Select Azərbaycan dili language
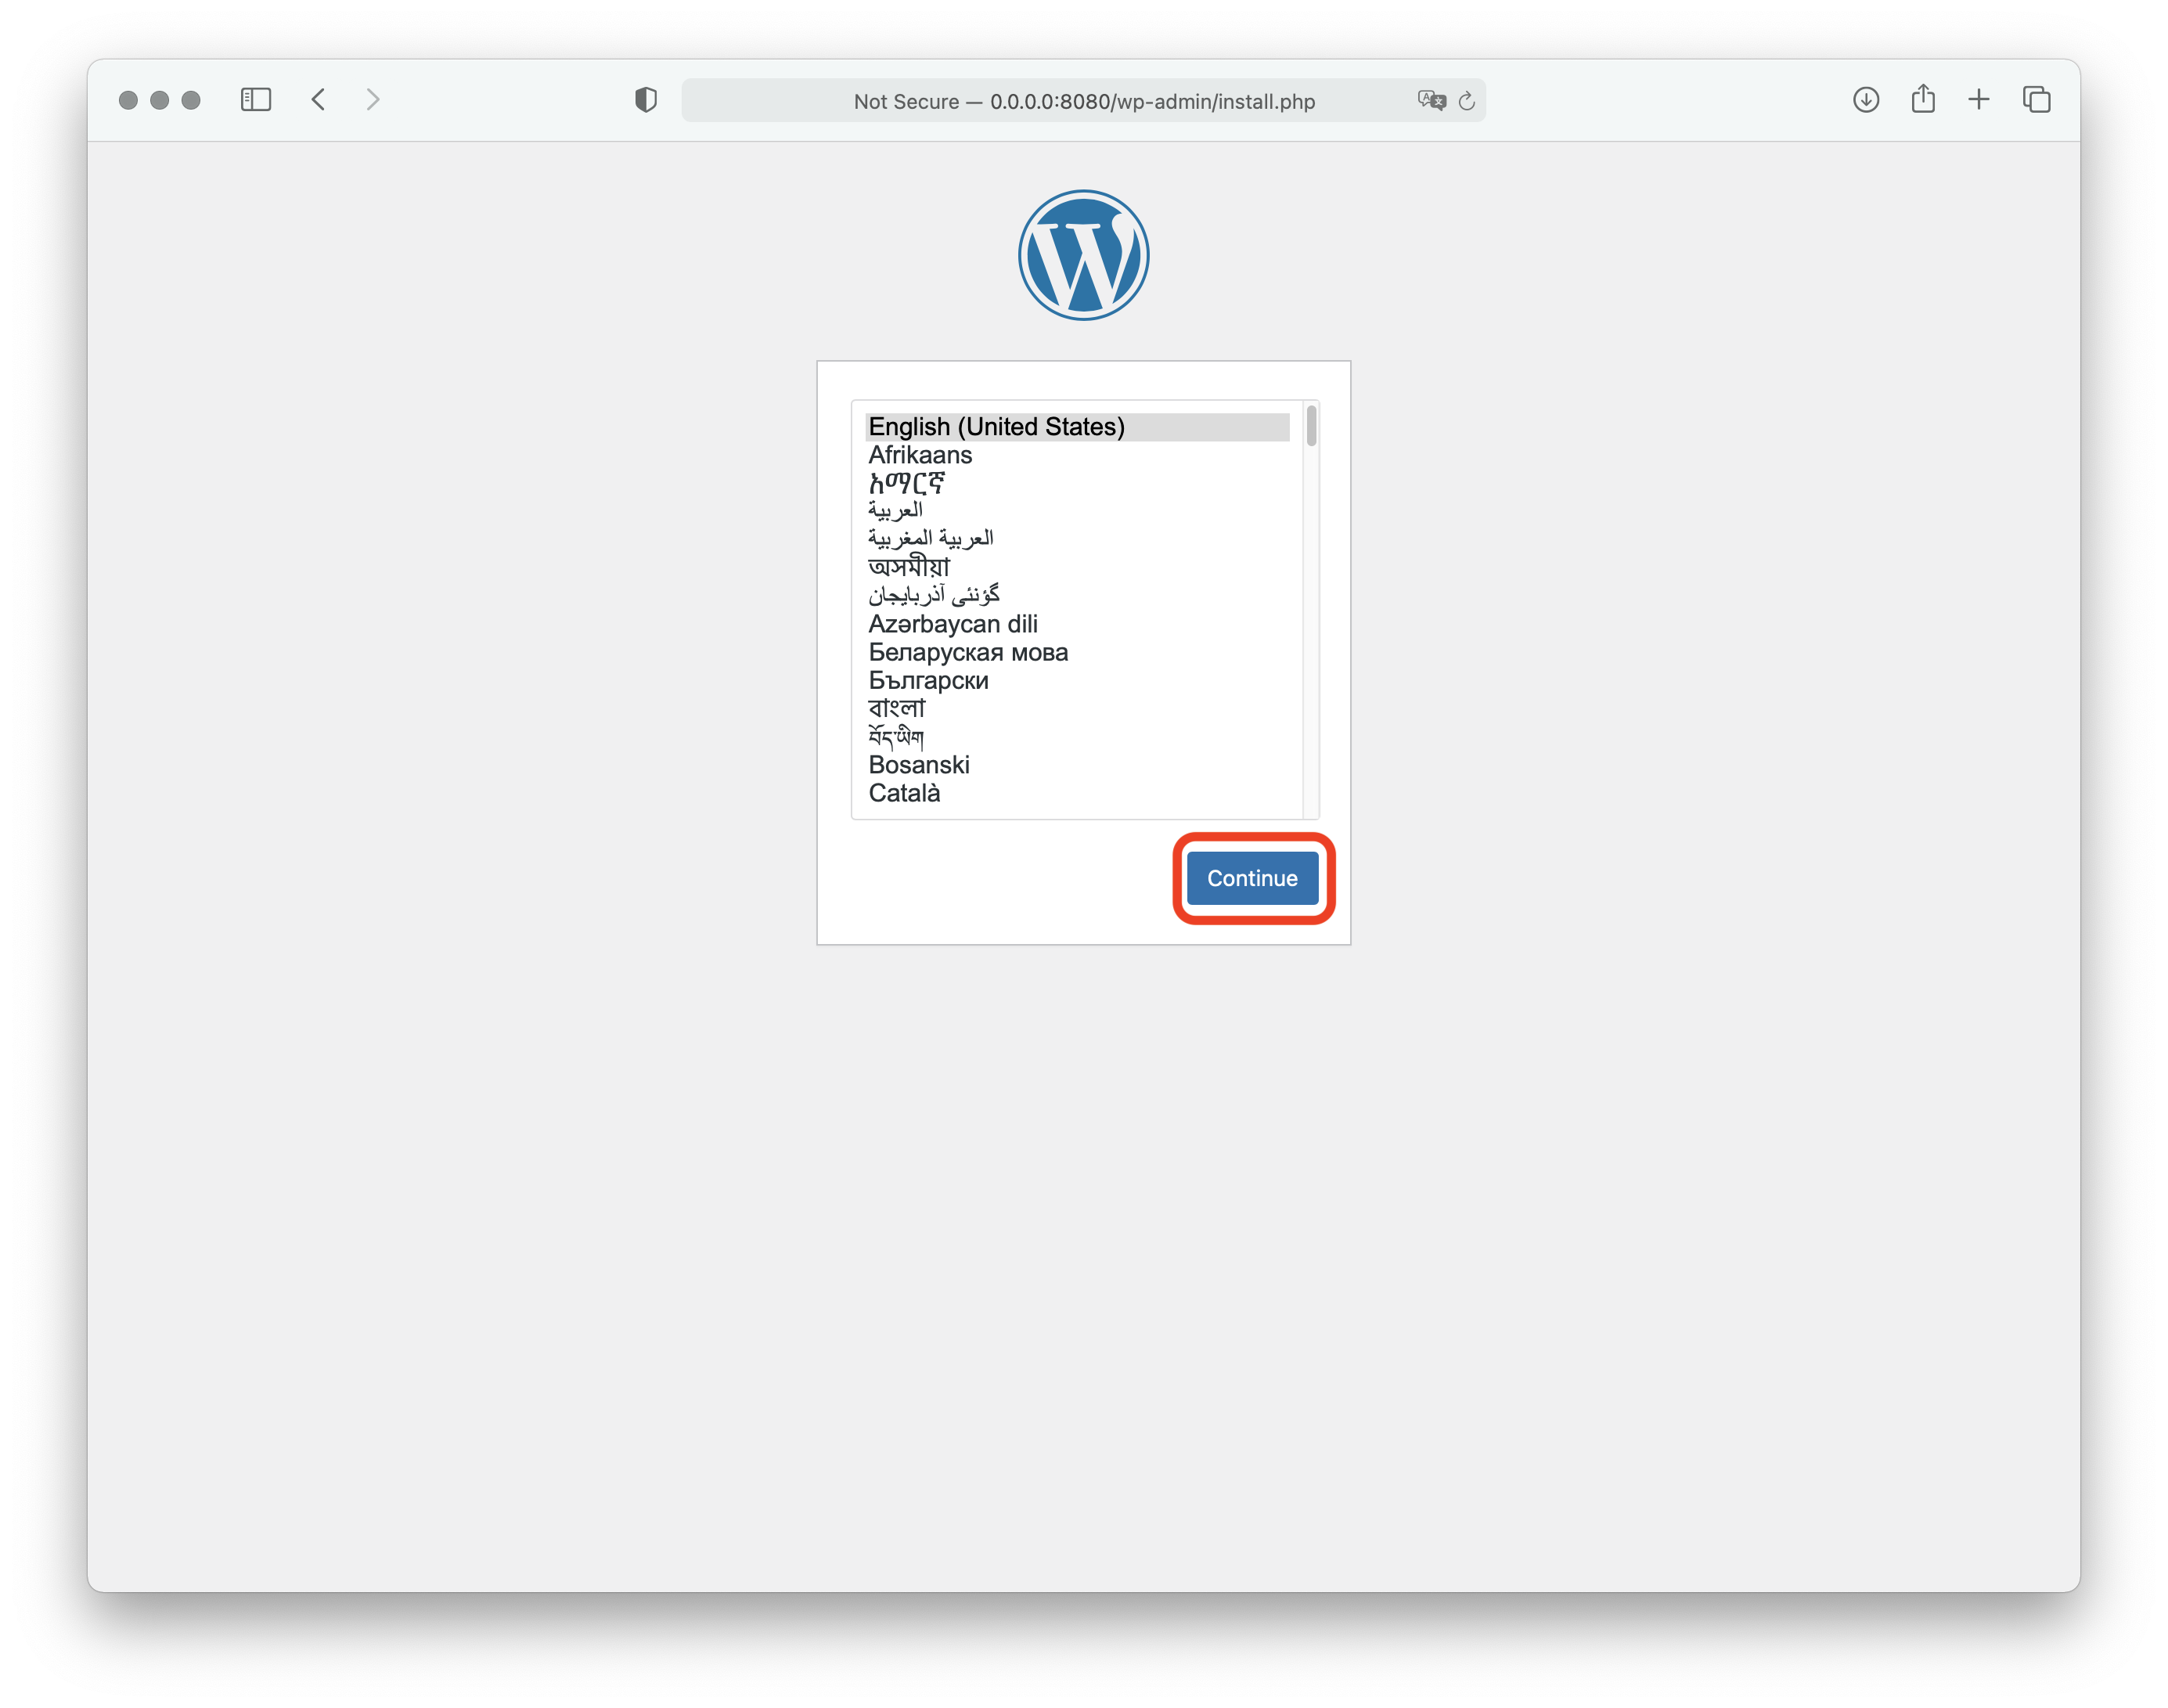Image resolution: width=2168 pixels, height=1708 pixels. point(1078,624)
